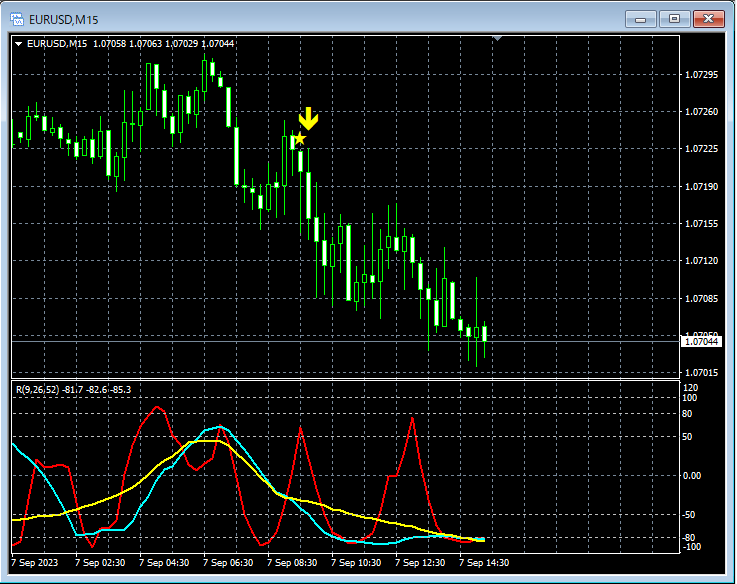Click the 7 Sep 14:30 time label

(484, 562)
